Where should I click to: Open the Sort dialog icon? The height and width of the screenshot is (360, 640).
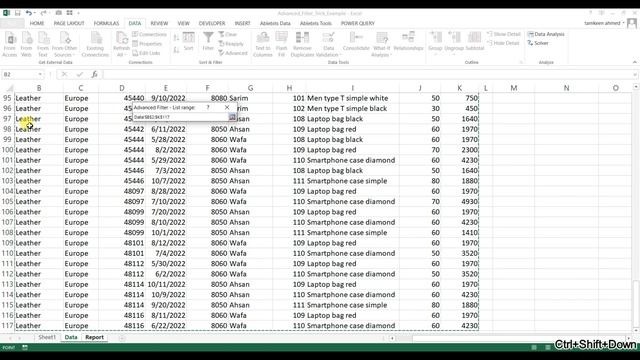tap(189, 42)
